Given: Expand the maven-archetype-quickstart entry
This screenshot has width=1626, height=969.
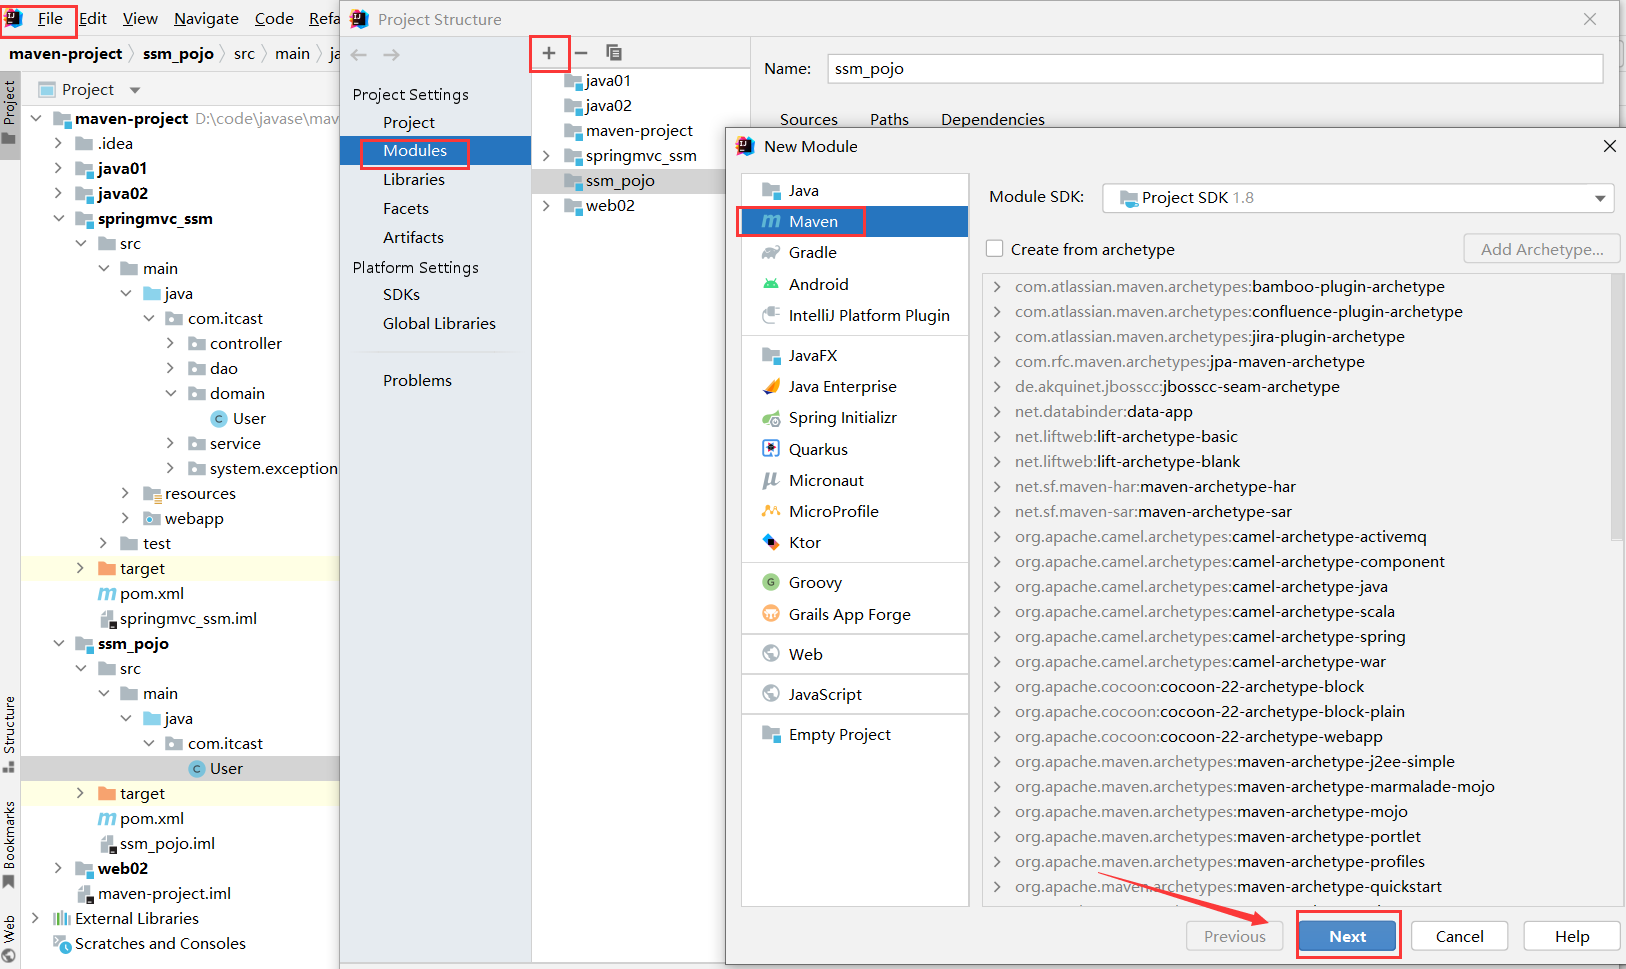Looking at the screenshot, I should tap(997, 886).
